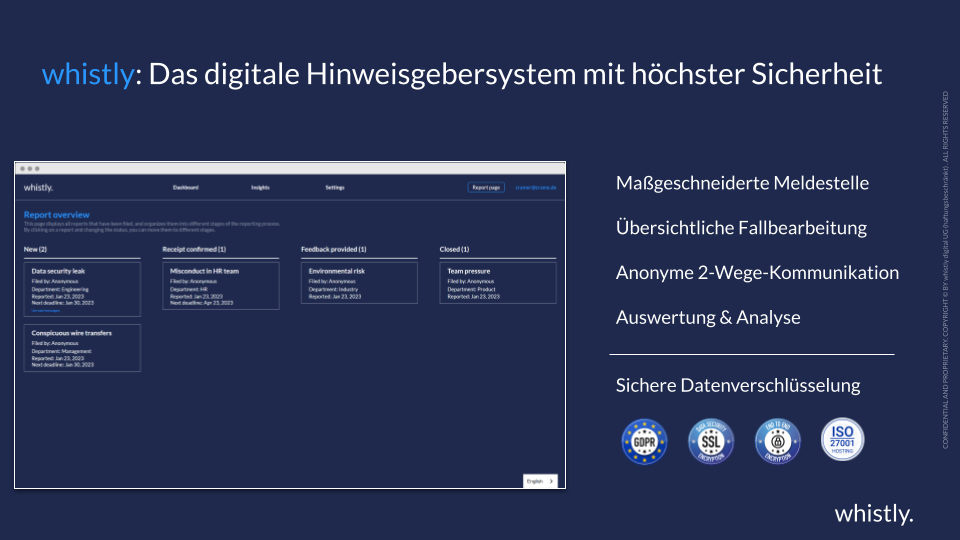This screenshot has height=540, width=960.
Task: Click the Anonyme 2-Wege-Kommunikation text
Action: [757, 272]
